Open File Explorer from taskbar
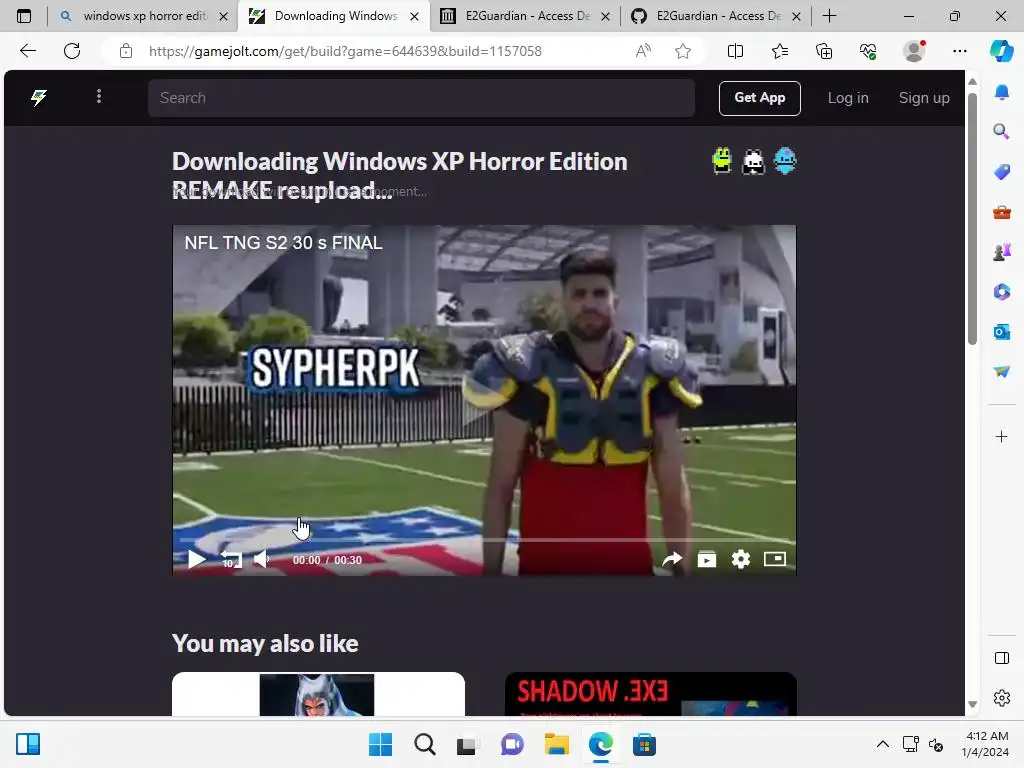The width and height of the screenshot is (1024, 768). pos(556,744)
